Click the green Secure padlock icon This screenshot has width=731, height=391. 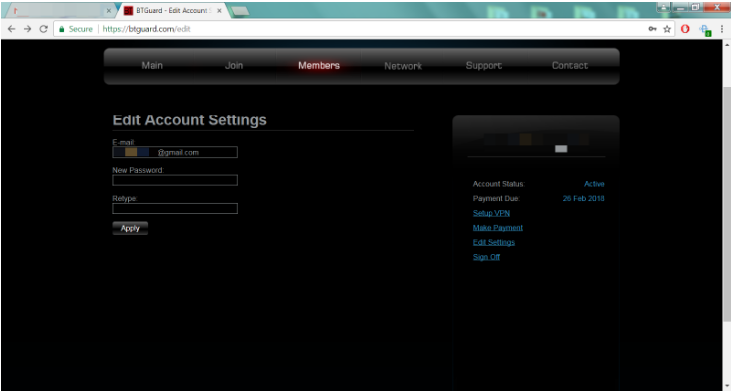(61, 29)
